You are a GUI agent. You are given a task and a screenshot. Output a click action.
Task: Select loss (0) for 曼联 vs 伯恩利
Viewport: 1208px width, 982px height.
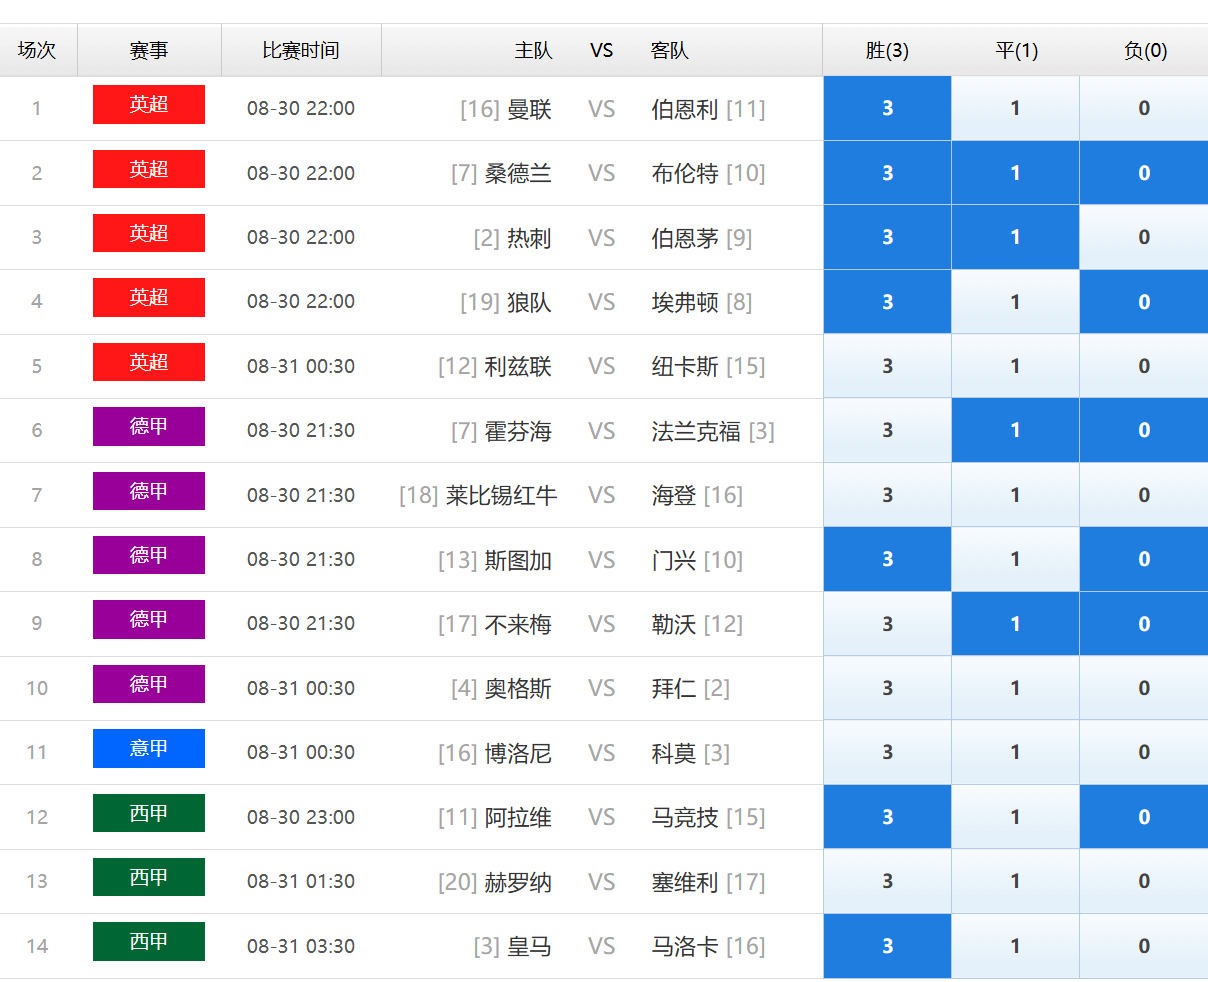tap(1144, 109)
